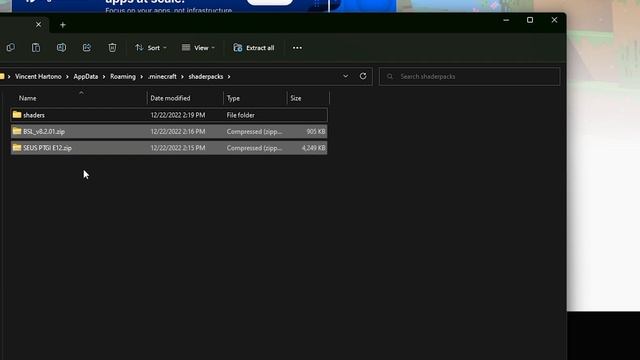640x360 pixels.
Task: Open the View dropdown menu
Action: [x=198, y=48]
